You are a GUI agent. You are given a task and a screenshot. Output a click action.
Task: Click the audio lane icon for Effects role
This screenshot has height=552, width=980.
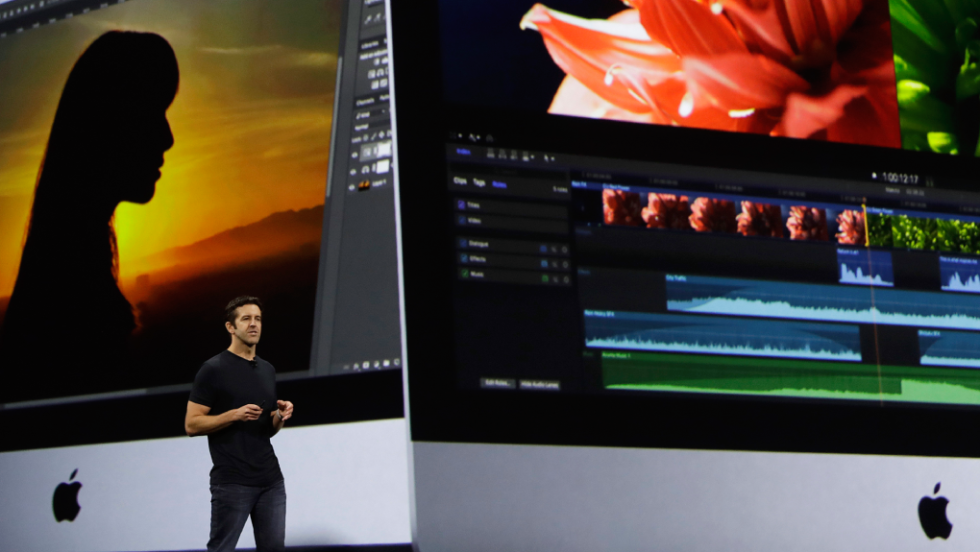[544, 264]
